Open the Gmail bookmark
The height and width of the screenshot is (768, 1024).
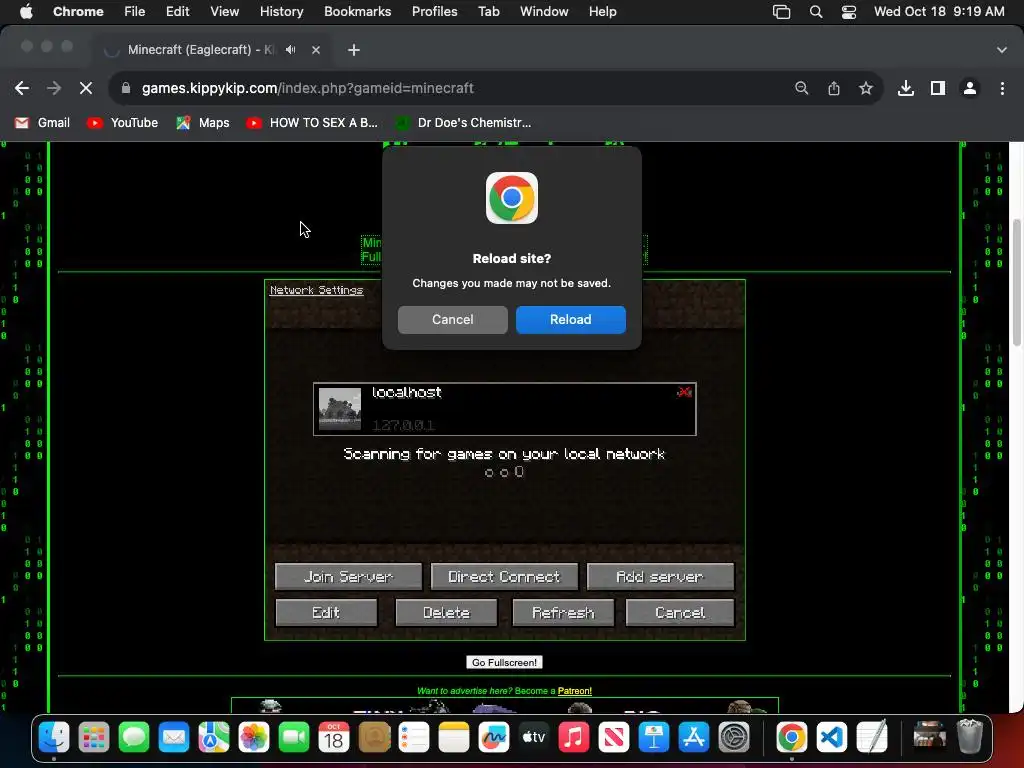point(42,123)
